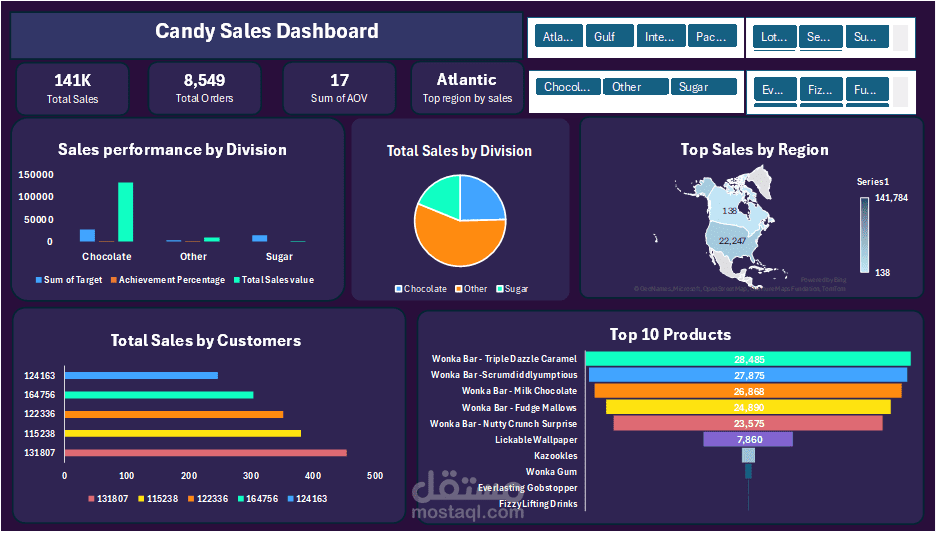This screenshot has width=936, height=533.
Task: Select the 17 Sum of AOV card
Action: pos(339,88)
